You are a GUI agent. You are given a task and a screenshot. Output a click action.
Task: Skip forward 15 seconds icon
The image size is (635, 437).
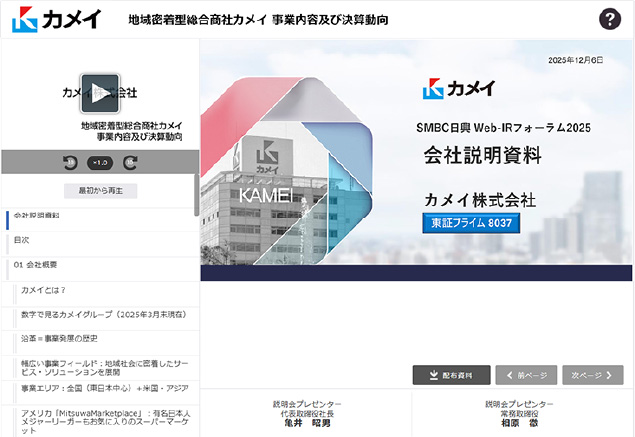pos(130,161)
